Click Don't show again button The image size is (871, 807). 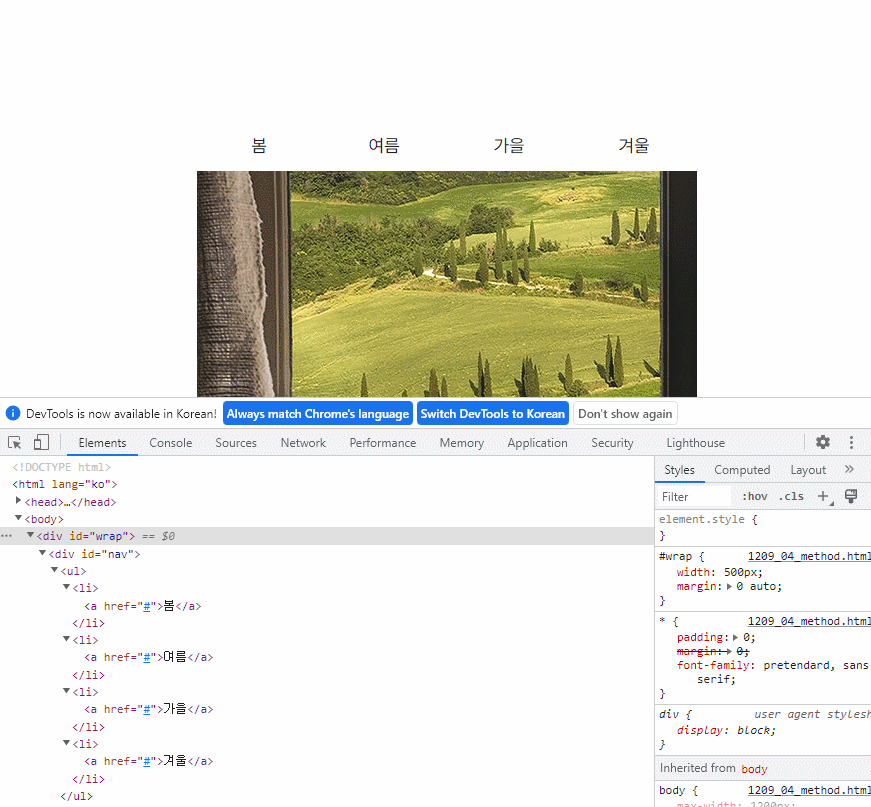click(x=625, y=413)
